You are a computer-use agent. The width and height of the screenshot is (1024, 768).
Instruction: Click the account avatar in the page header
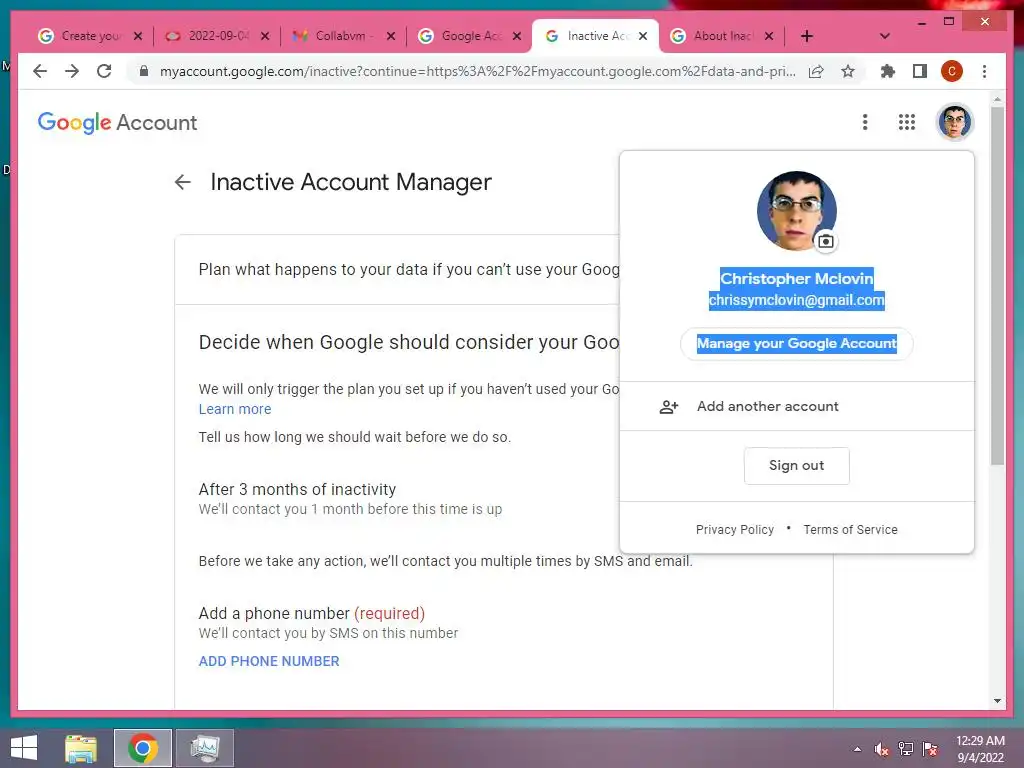pos(954,122)
